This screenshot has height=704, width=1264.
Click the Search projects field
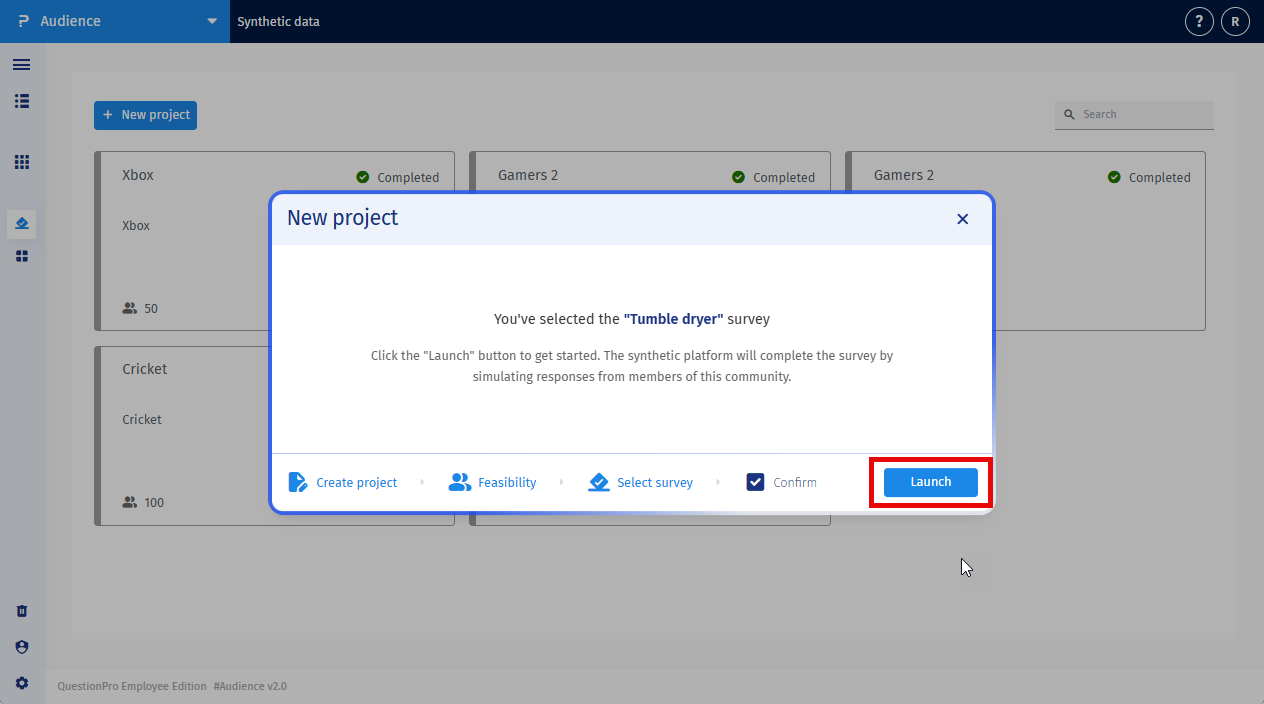[1134, 115]
